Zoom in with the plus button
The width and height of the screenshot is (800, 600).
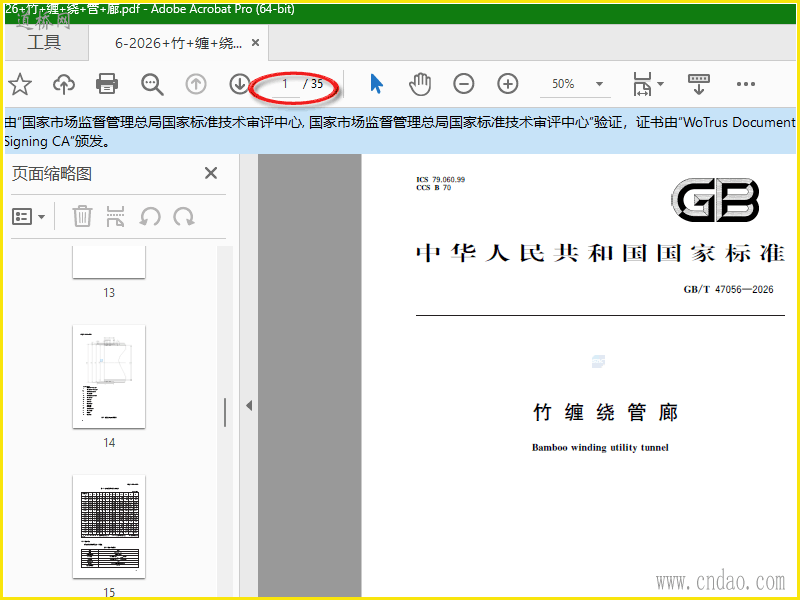tap(508, 84)
